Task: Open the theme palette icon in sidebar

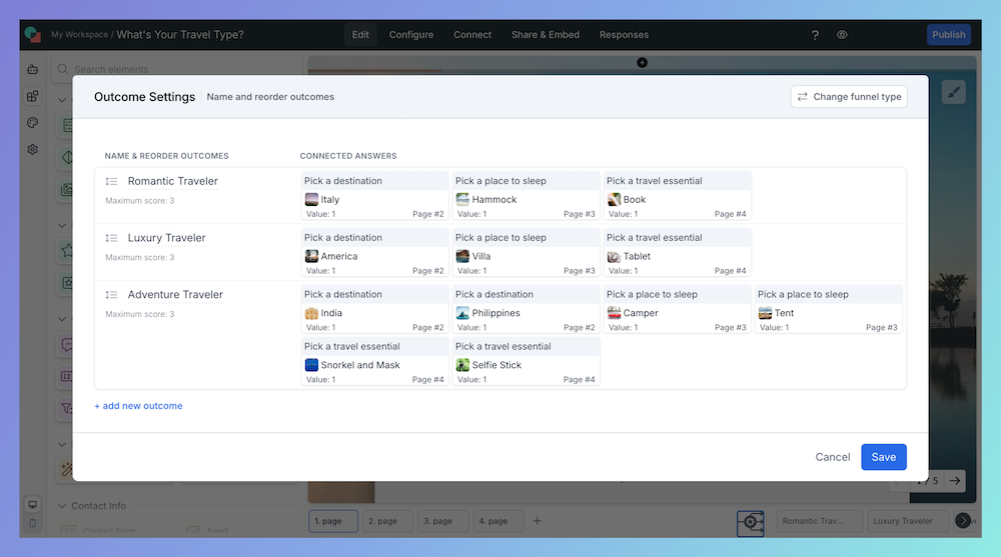Action: [x=32, y=123]
